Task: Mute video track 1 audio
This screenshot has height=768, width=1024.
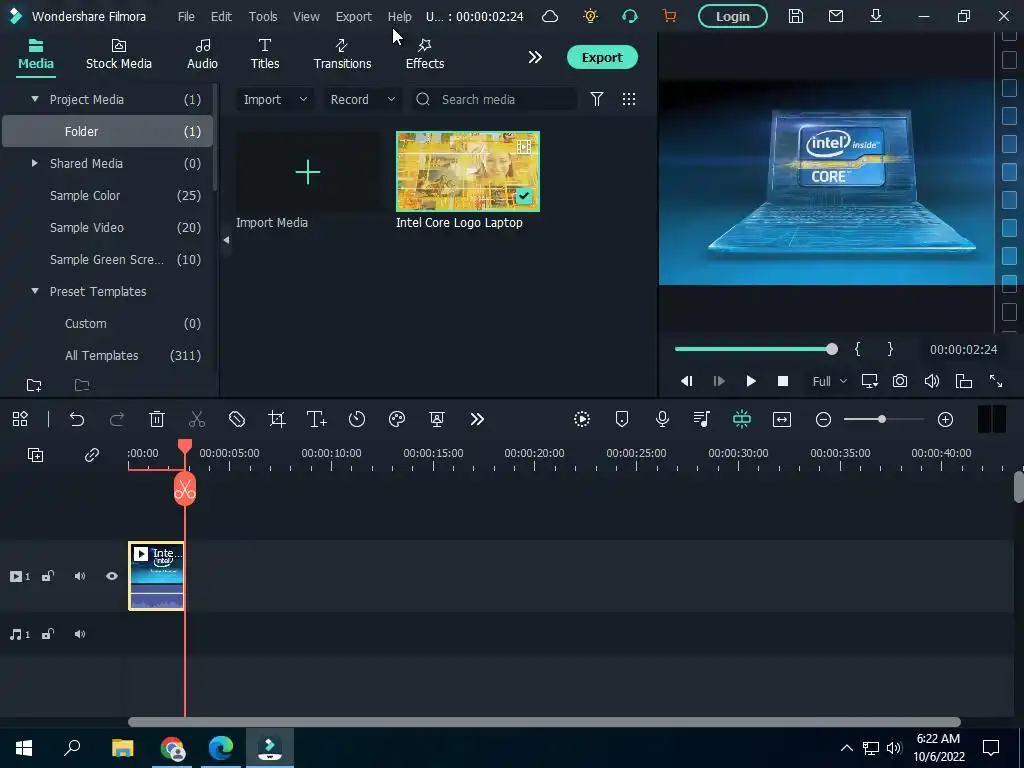Action: (x=80, y=576)
